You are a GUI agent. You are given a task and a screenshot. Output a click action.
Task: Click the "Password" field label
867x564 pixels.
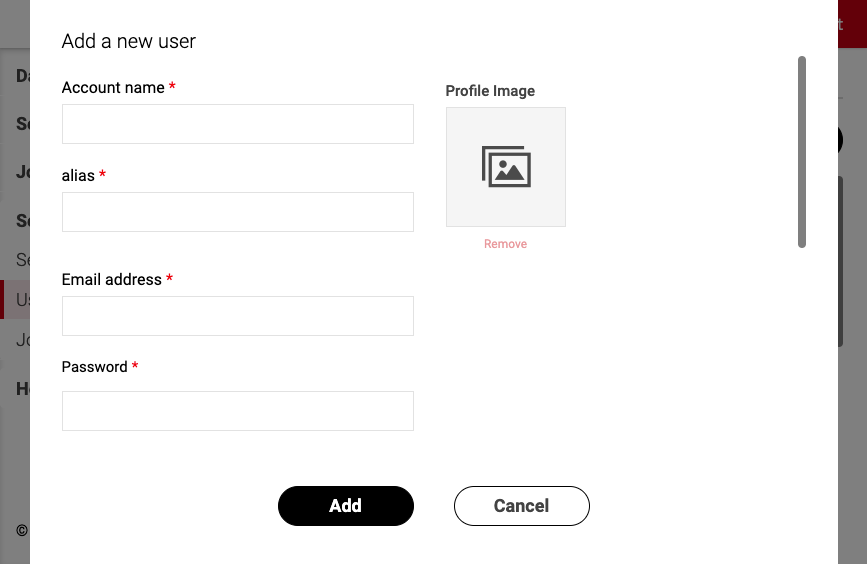[95, 367]
